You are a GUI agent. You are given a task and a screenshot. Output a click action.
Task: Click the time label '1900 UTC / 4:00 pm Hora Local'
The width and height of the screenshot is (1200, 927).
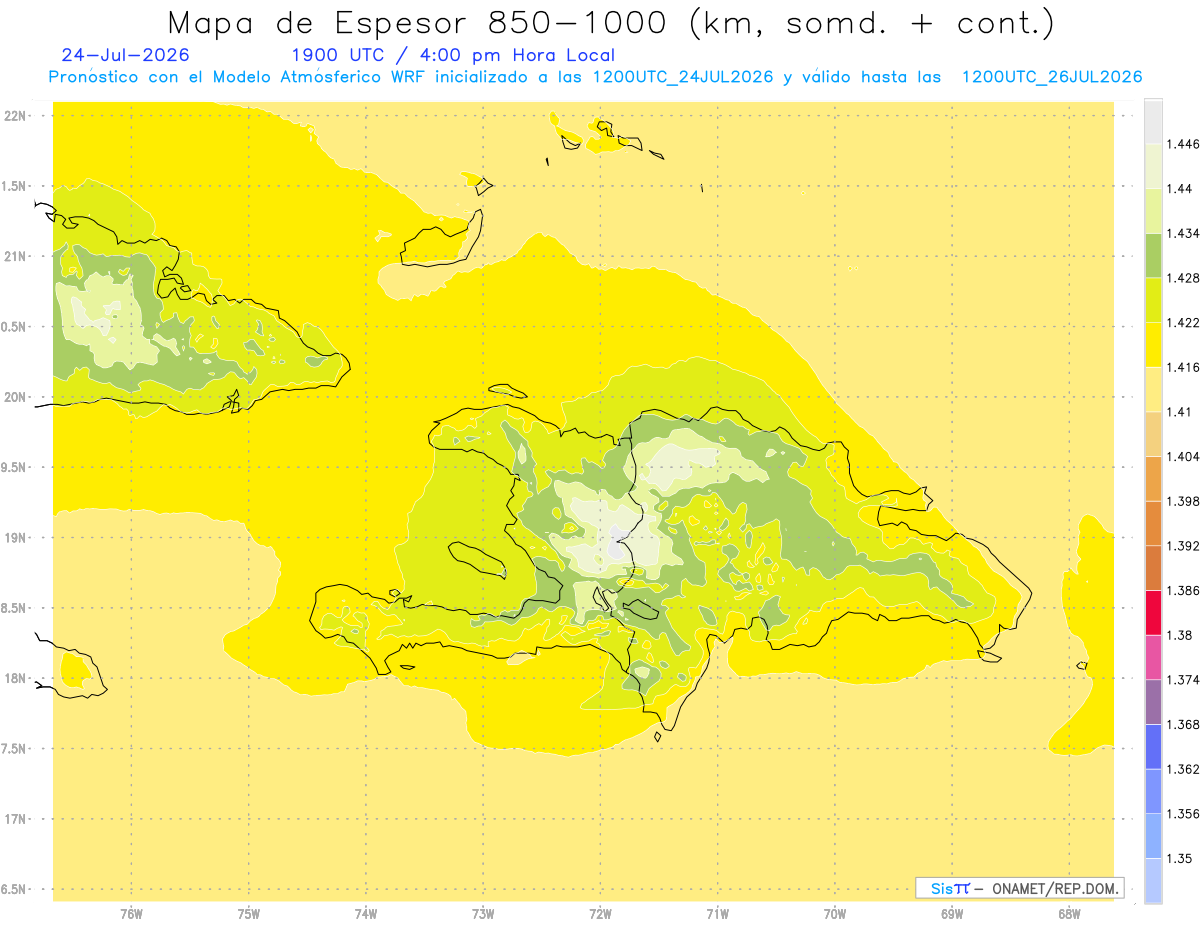click(453, 56)
